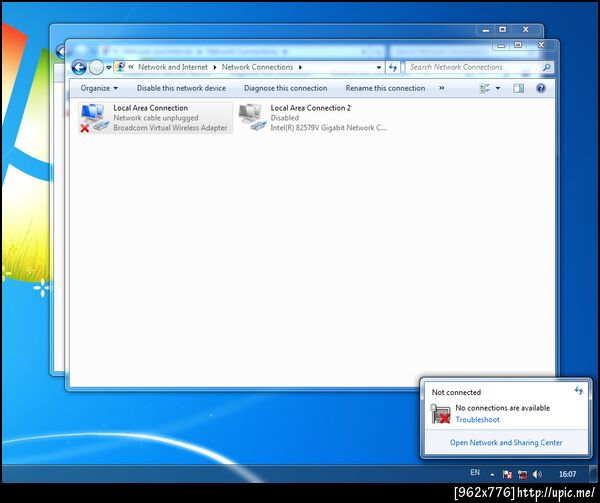The image size is (600, 503).
Task: Click the Network cable unplugged status text
Action: pyautogui.click(x=156, y=118)
